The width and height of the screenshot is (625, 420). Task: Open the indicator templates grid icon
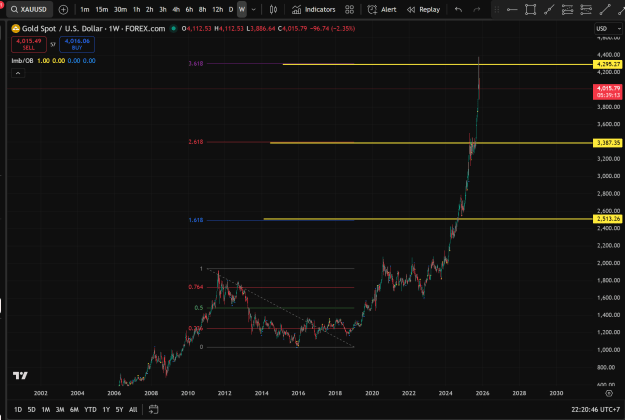click(x=350, y=10)
